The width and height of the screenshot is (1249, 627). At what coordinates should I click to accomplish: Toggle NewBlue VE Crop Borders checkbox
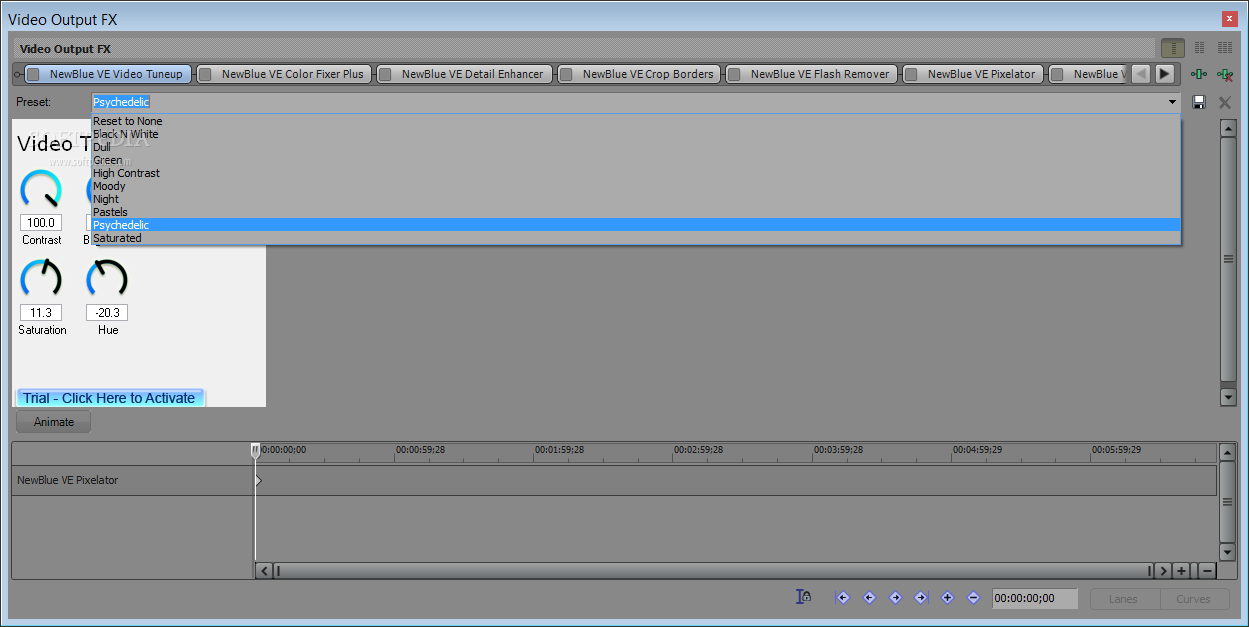566,74
